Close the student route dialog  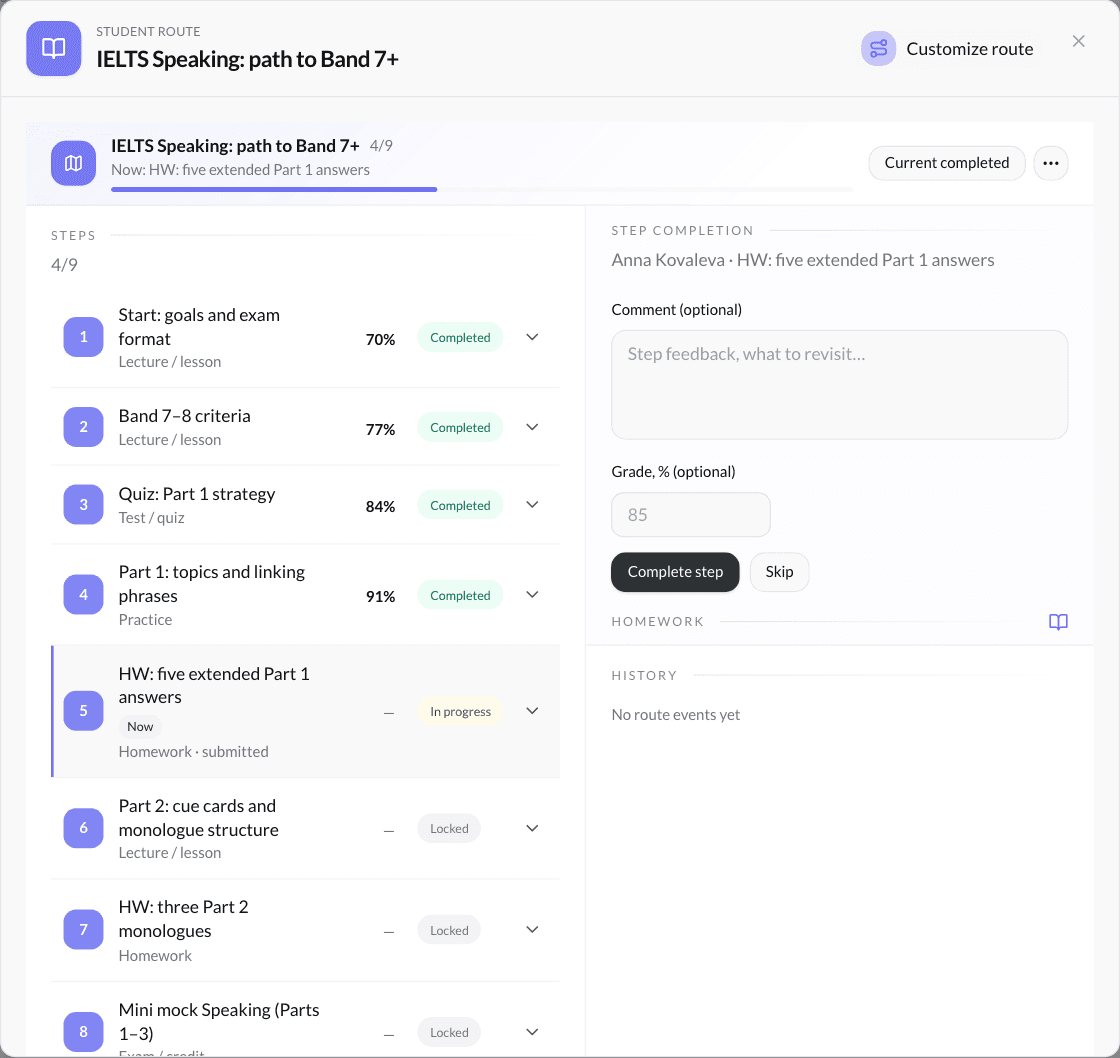coord(1078,41)
